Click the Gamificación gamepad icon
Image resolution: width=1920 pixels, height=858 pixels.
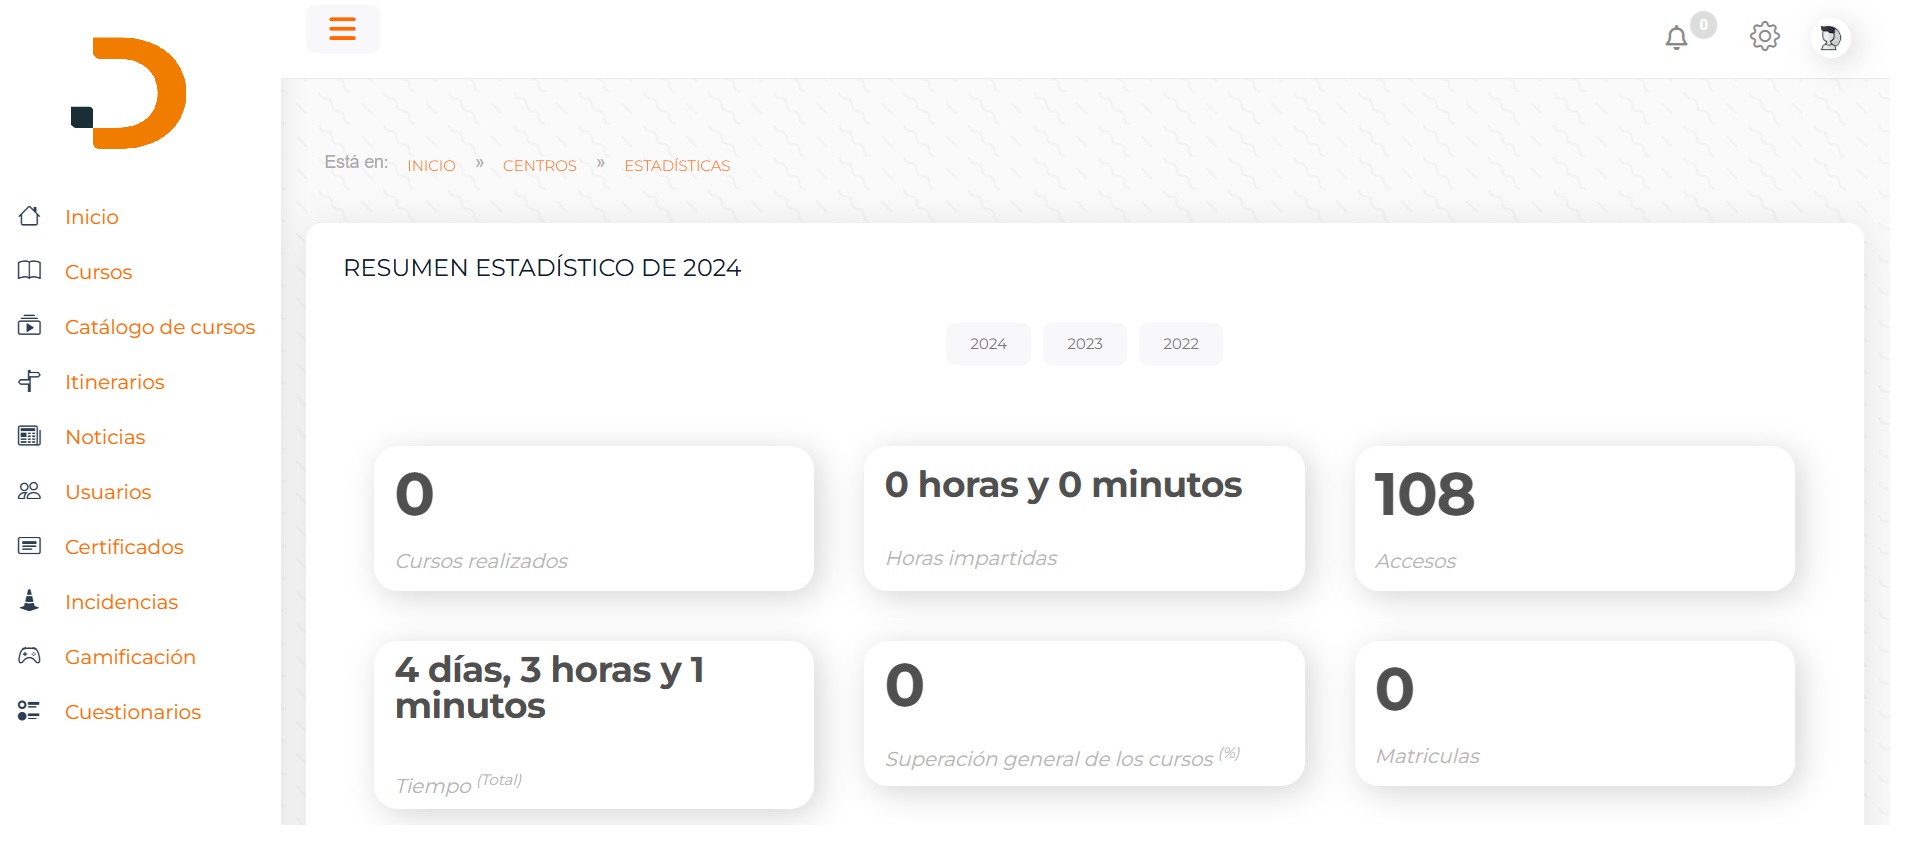tap(30, 656)
